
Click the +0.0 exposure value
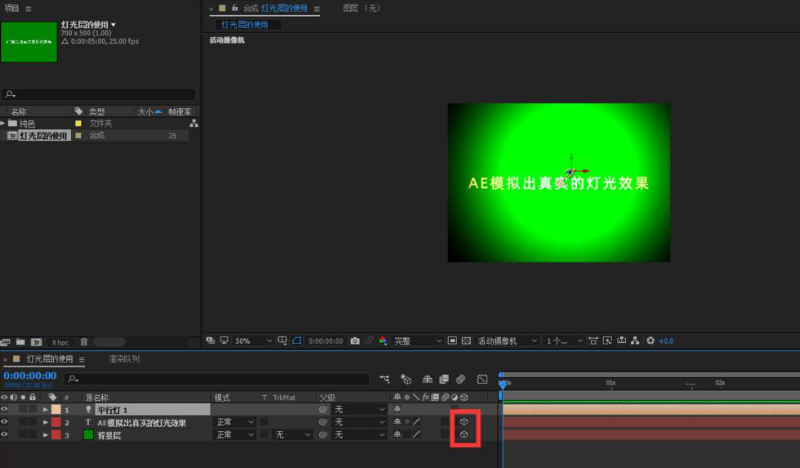pyautogui.click(x=666, y=341)
